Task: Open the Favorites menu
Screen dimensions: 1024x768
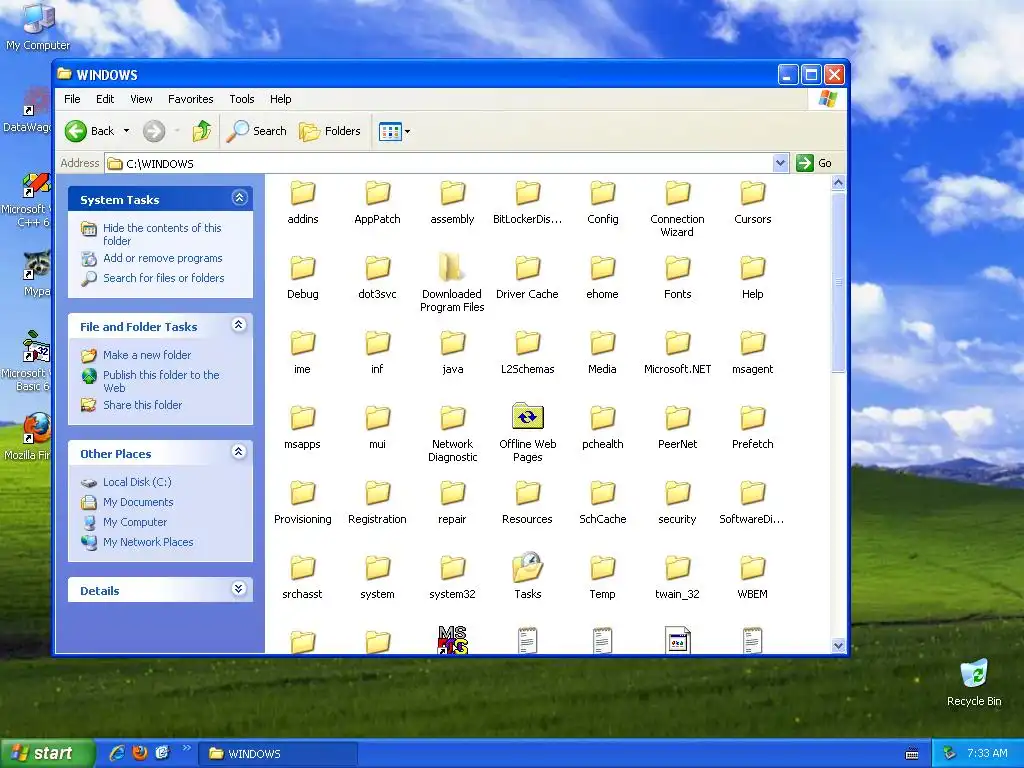Action: 191,99
